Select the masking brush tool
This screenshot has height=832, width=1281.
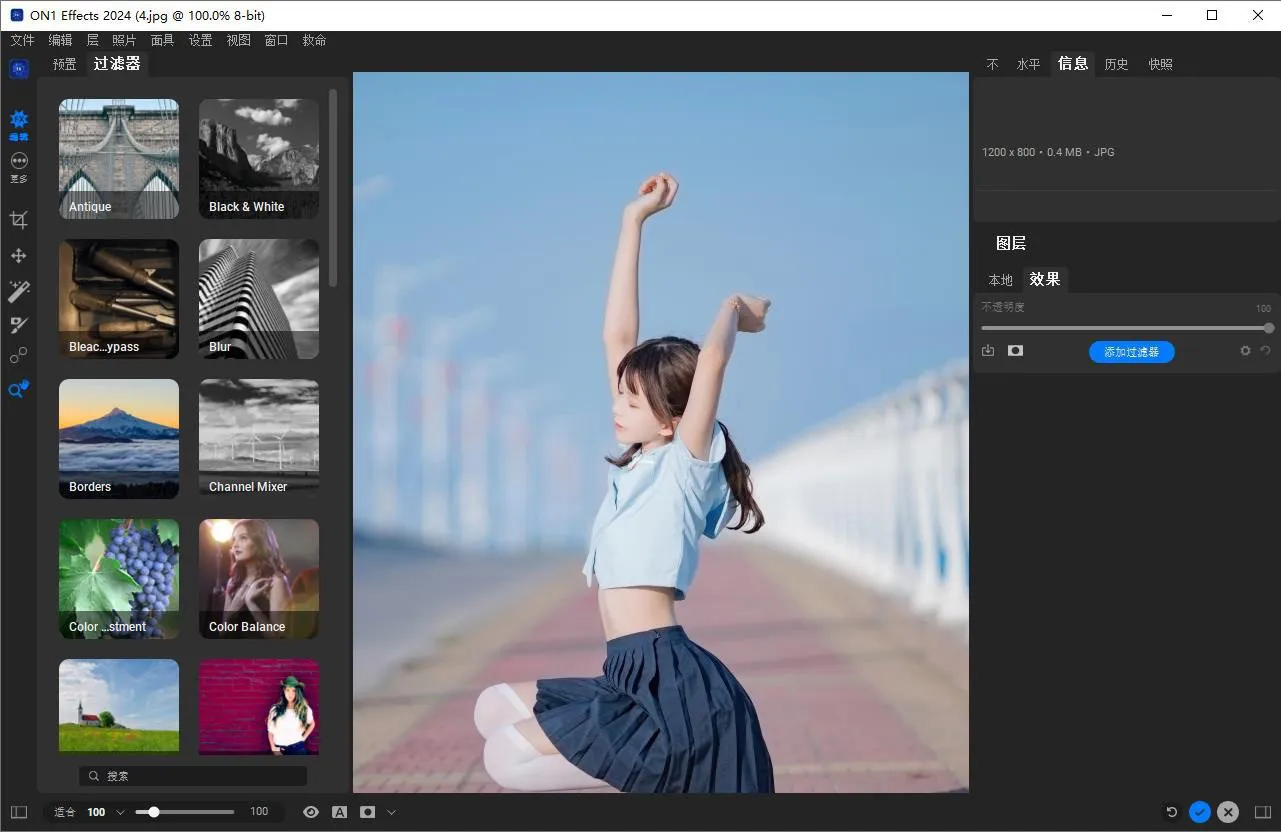18,325
